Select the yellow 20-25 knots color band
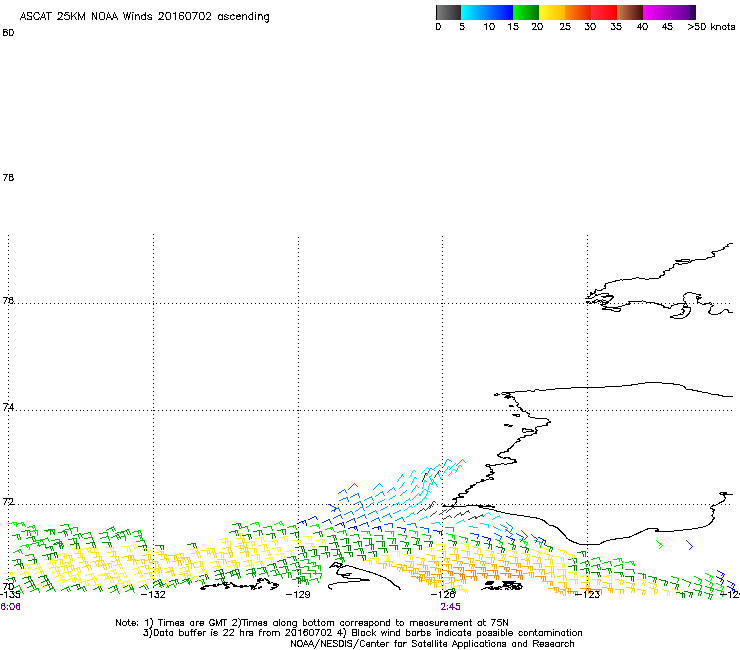This screenshot has width=740, height=650. [552, 12]
